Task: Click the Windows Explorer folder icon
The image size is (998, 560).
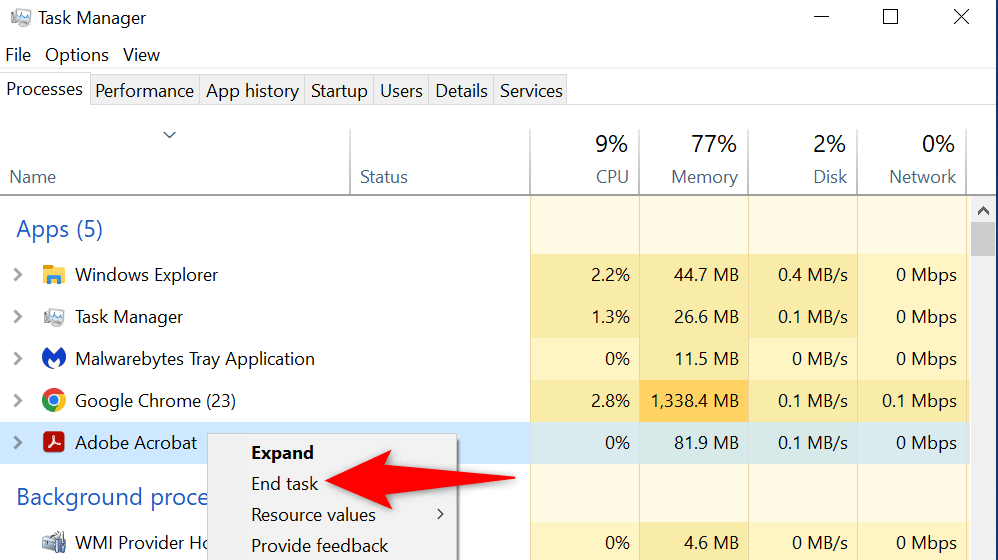Action: 53,275
